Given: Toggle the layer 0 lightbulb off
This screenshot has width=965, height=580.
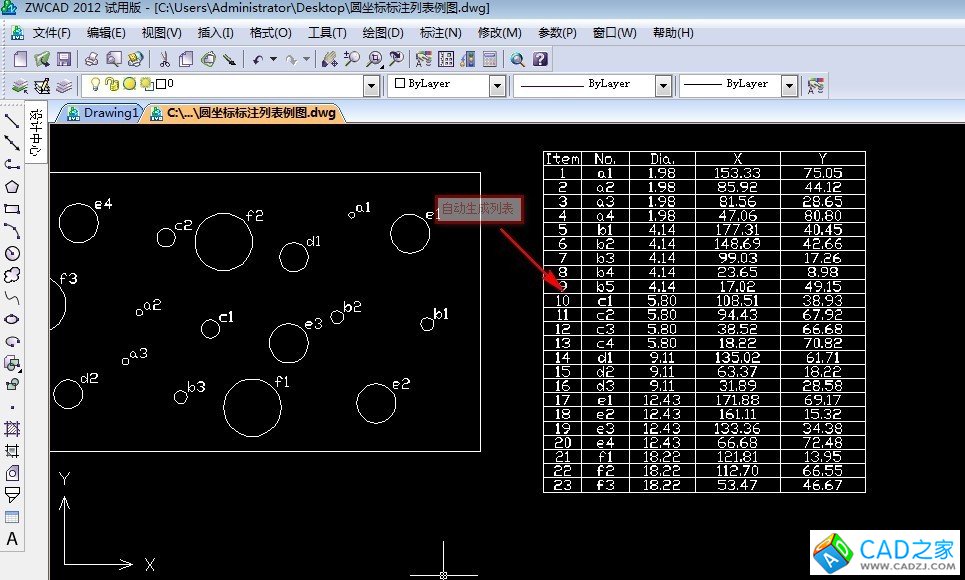Looking at the screenshot, I should pos(95,86).
